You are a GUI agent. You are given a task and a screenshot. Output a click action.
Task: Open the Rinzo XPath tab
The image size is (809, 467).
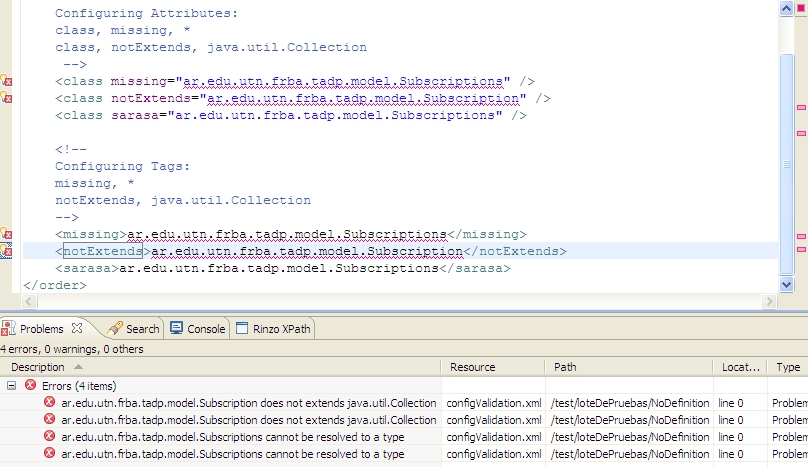coord(279,329)
